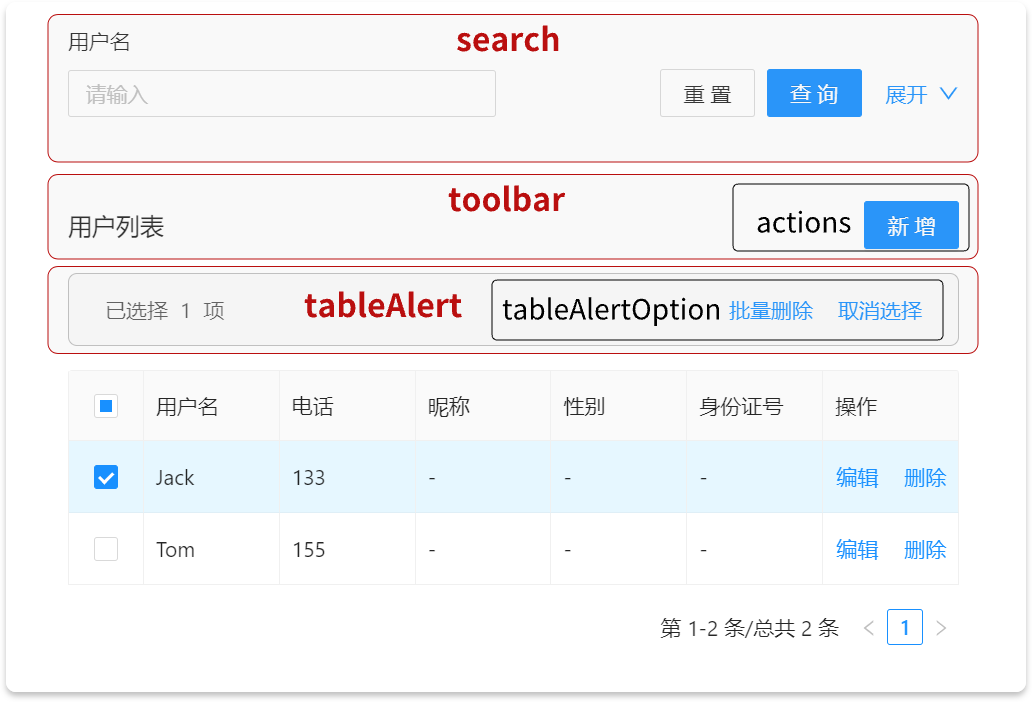Check Tom's row checkbox
Screen dimensions: 1032x702
point(105,549)
